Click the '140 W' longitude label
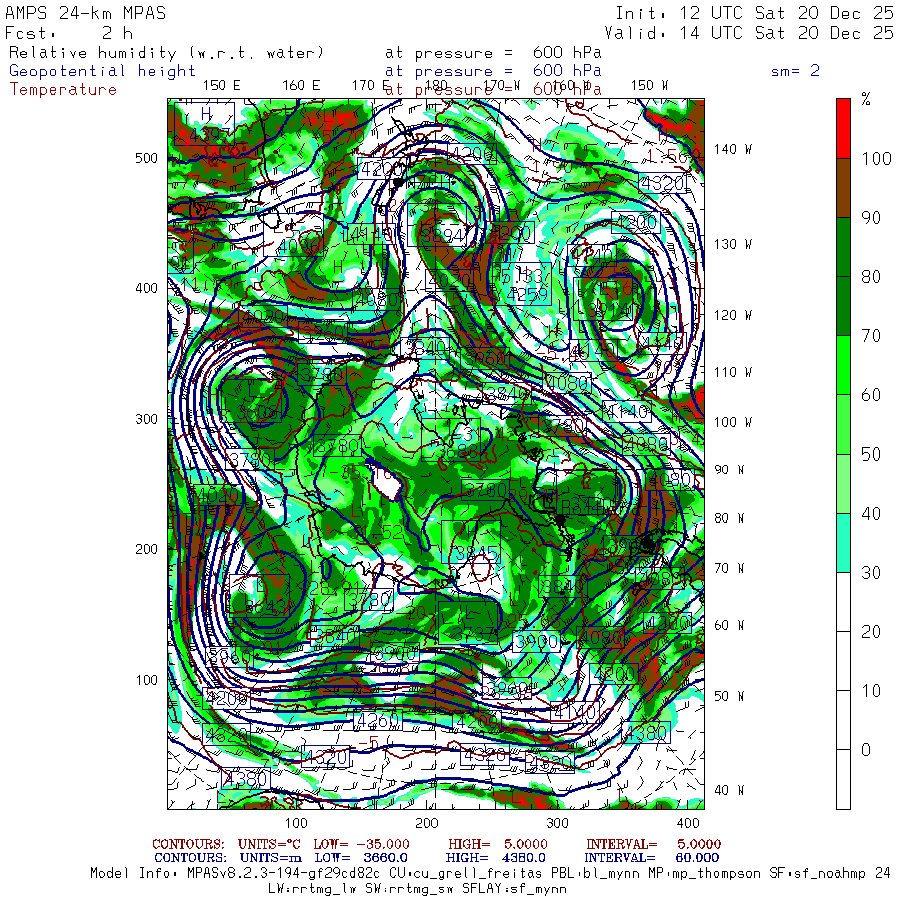The height and width of the screenshot is (900, 900). [732, 149]
